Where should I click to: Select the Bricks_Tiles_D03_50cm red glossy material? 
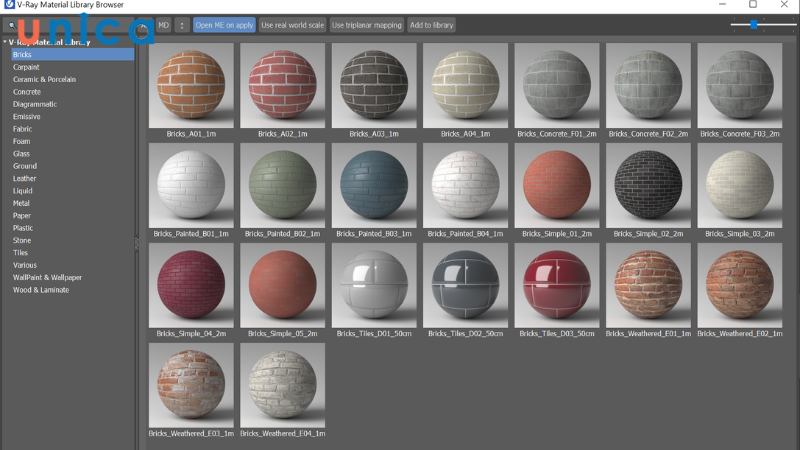tap(557, 285)
